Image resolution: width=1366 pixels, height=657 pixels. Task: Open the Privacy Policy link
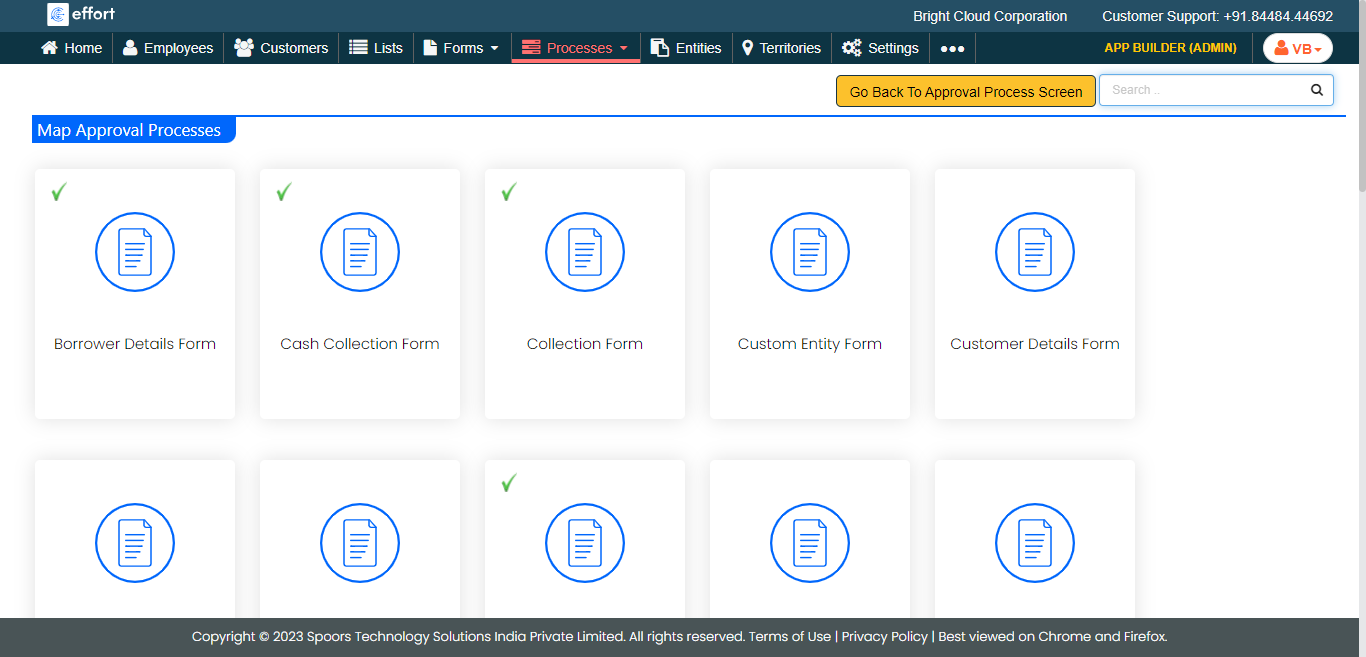(884, 637)
